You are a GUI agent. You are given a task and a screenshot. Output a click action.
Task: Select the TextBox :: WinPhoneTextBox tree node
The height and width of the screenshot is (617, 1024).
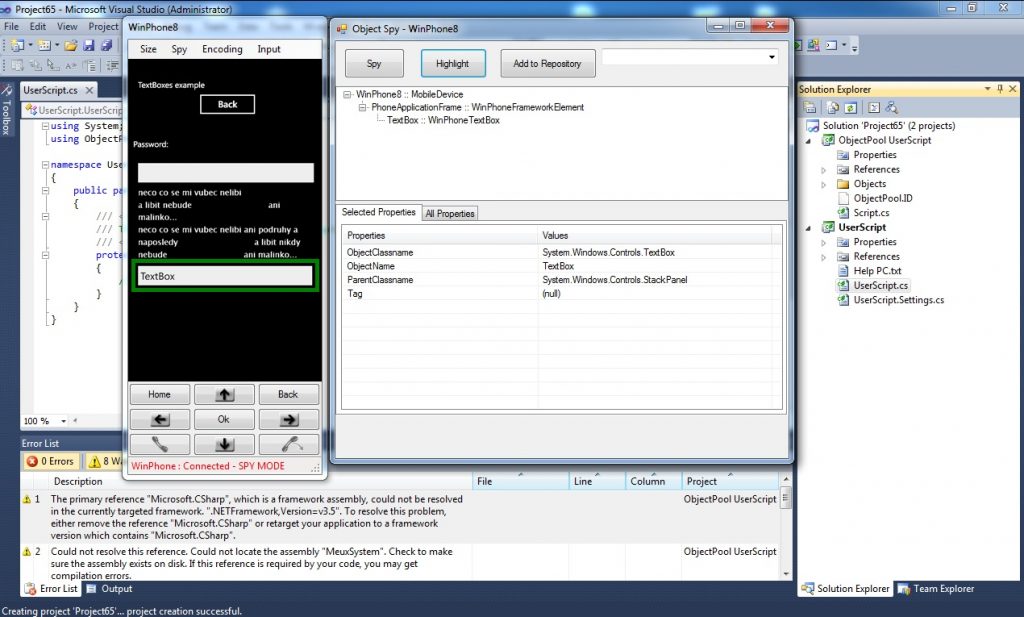coord(443,120)
